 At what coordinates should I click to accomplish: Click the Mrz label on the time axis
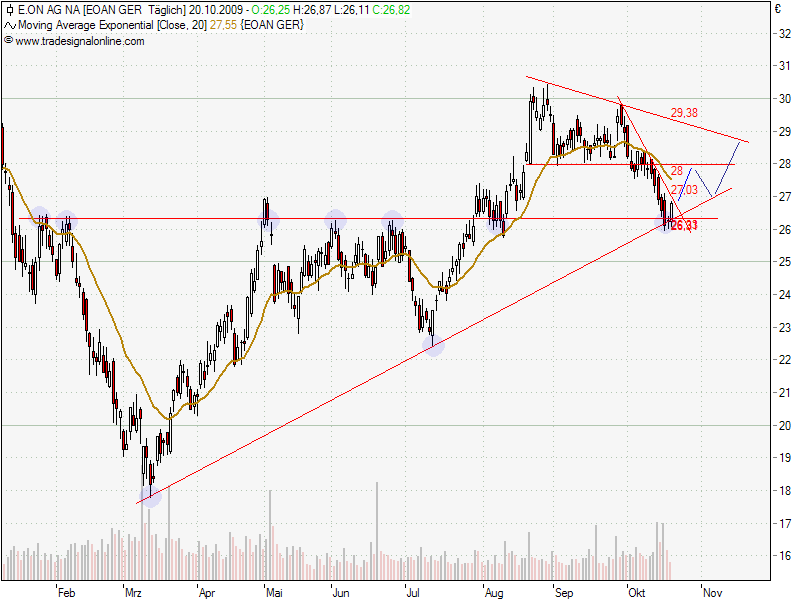pyautogui.click(x=133, y=592)
